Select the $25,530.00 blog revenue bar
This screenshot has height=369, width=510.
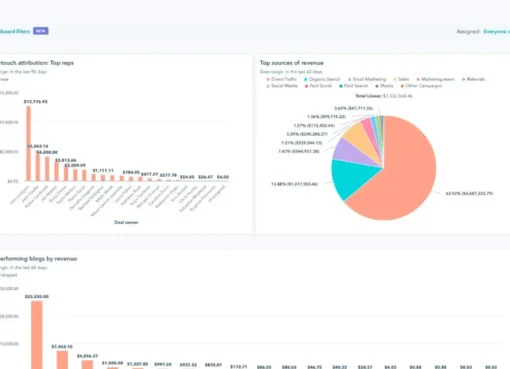point(37,335)
